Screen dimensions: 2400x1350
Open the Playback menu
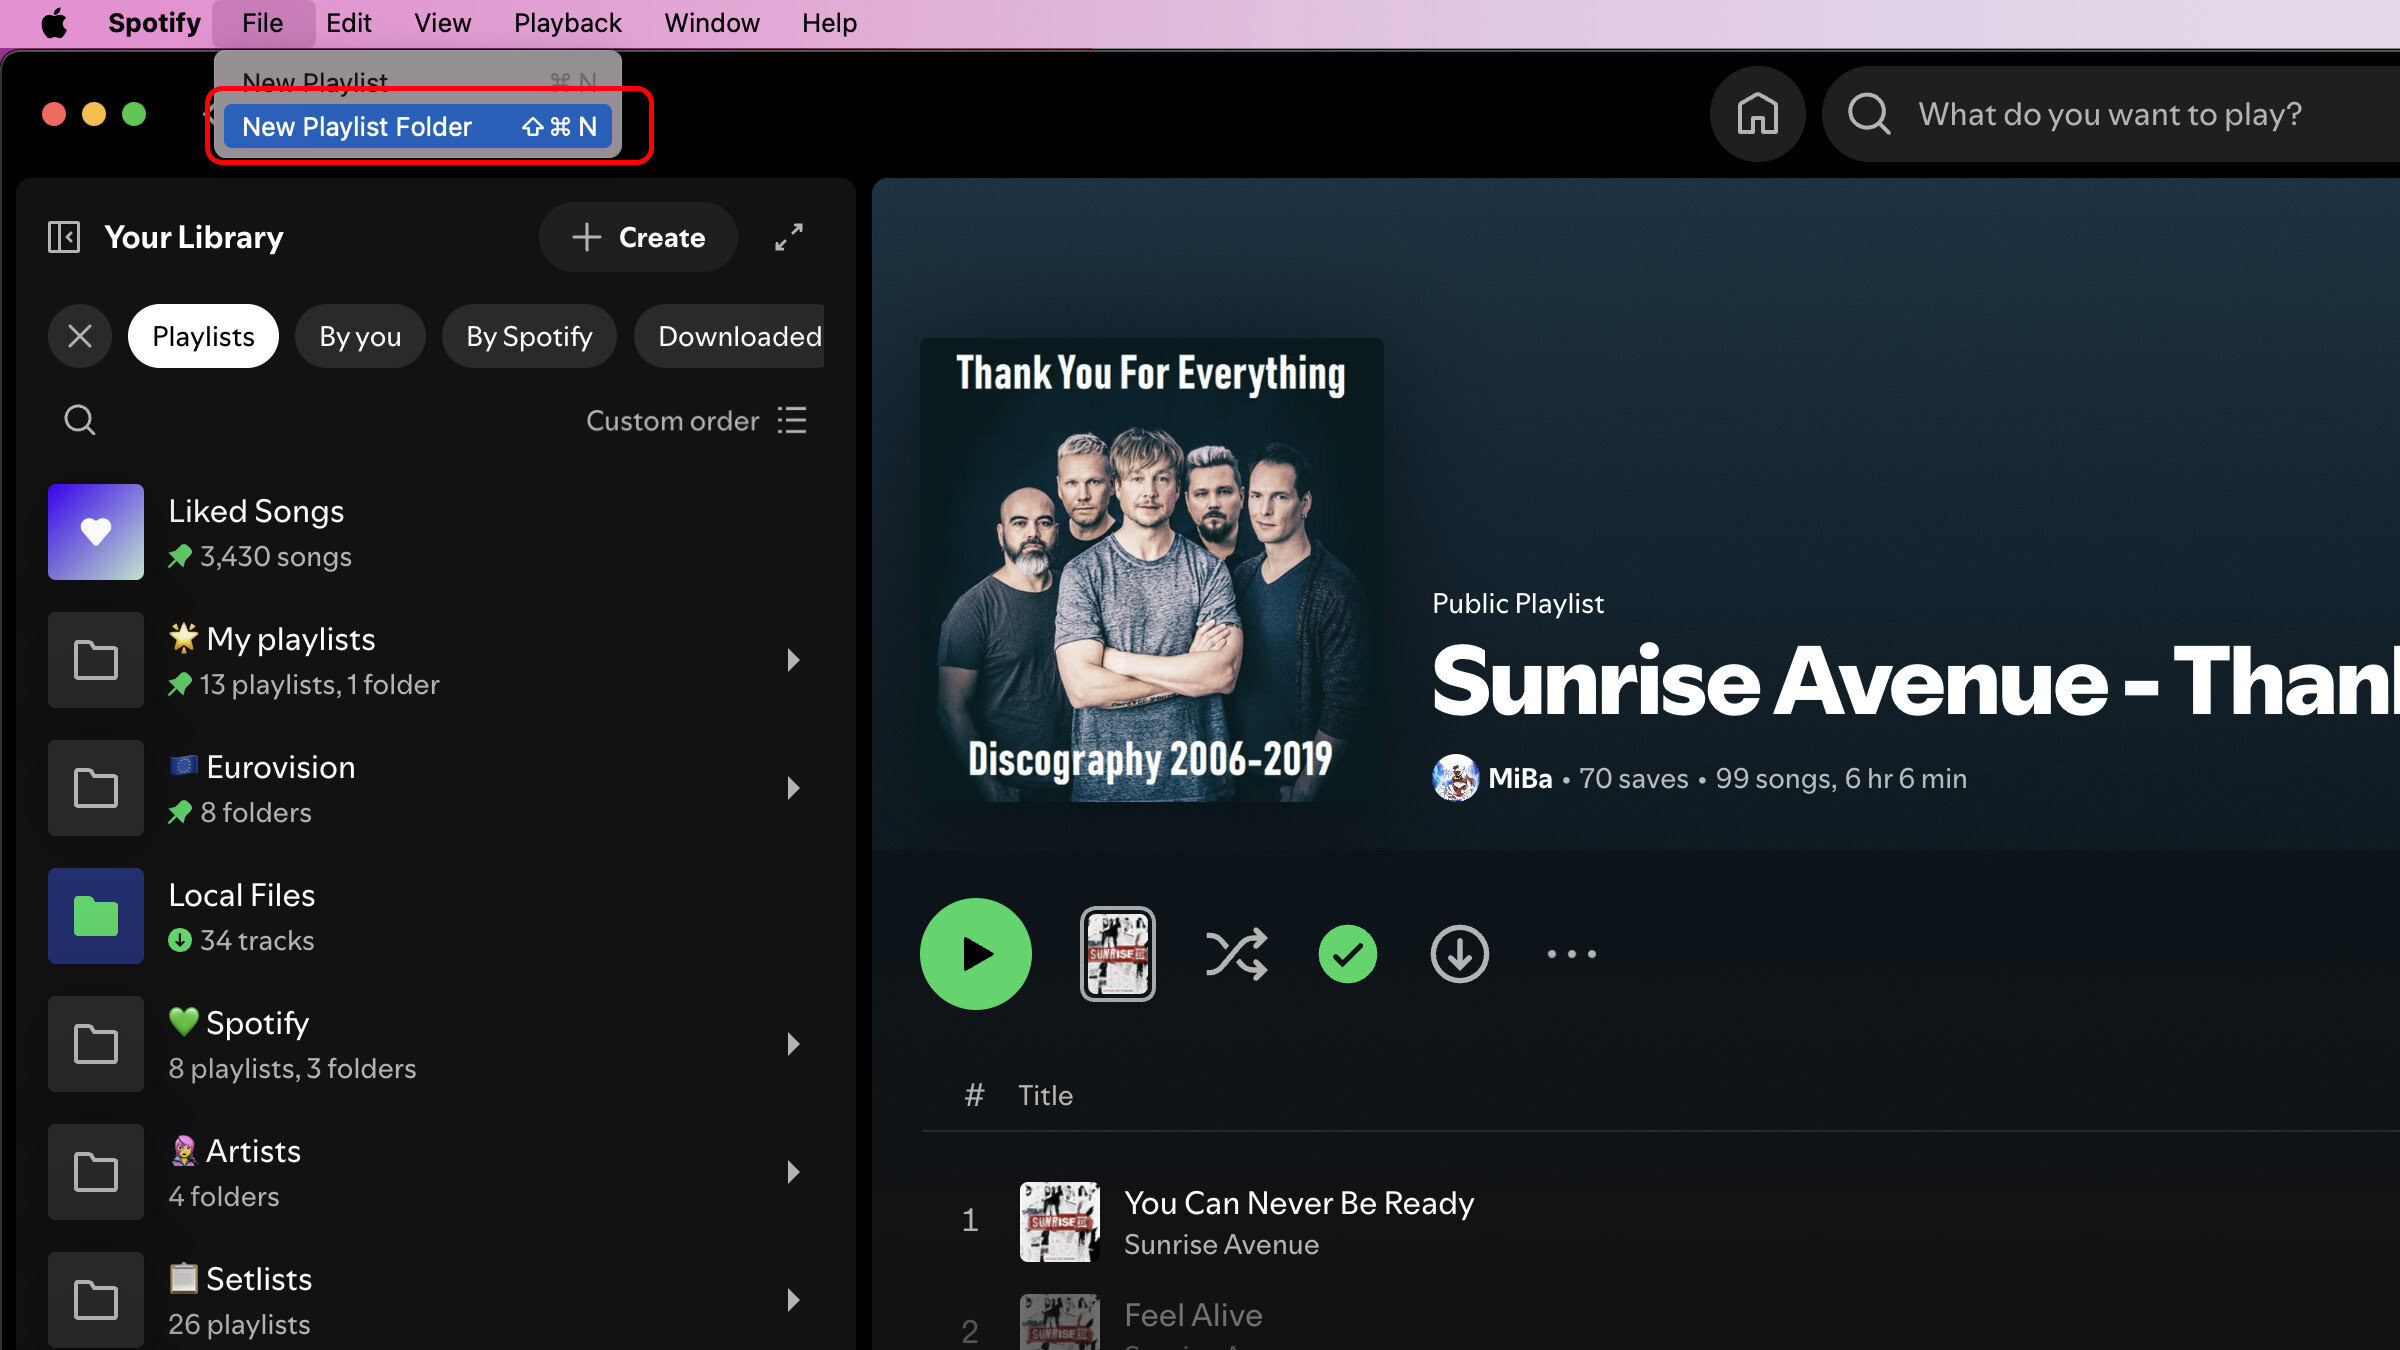(567, 23)
